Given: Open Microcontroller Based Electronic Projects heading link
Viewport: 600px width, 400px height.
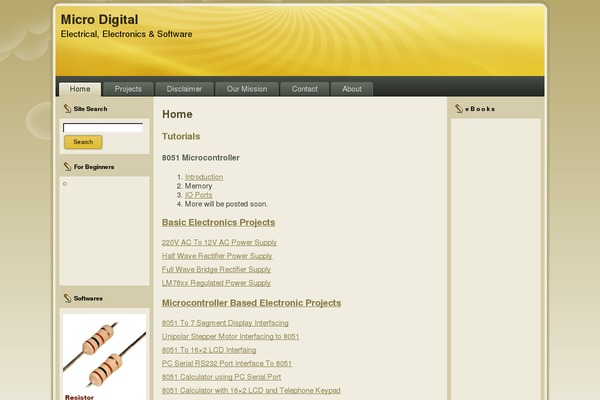Looking at the screenshot, I should click(251, 303).
